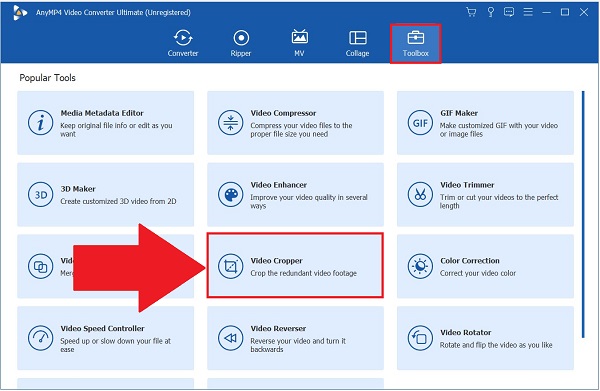This screenshot has width=600, height=391.
Task: Click 'Correct your video color' description
Action: tap(478, 273)
